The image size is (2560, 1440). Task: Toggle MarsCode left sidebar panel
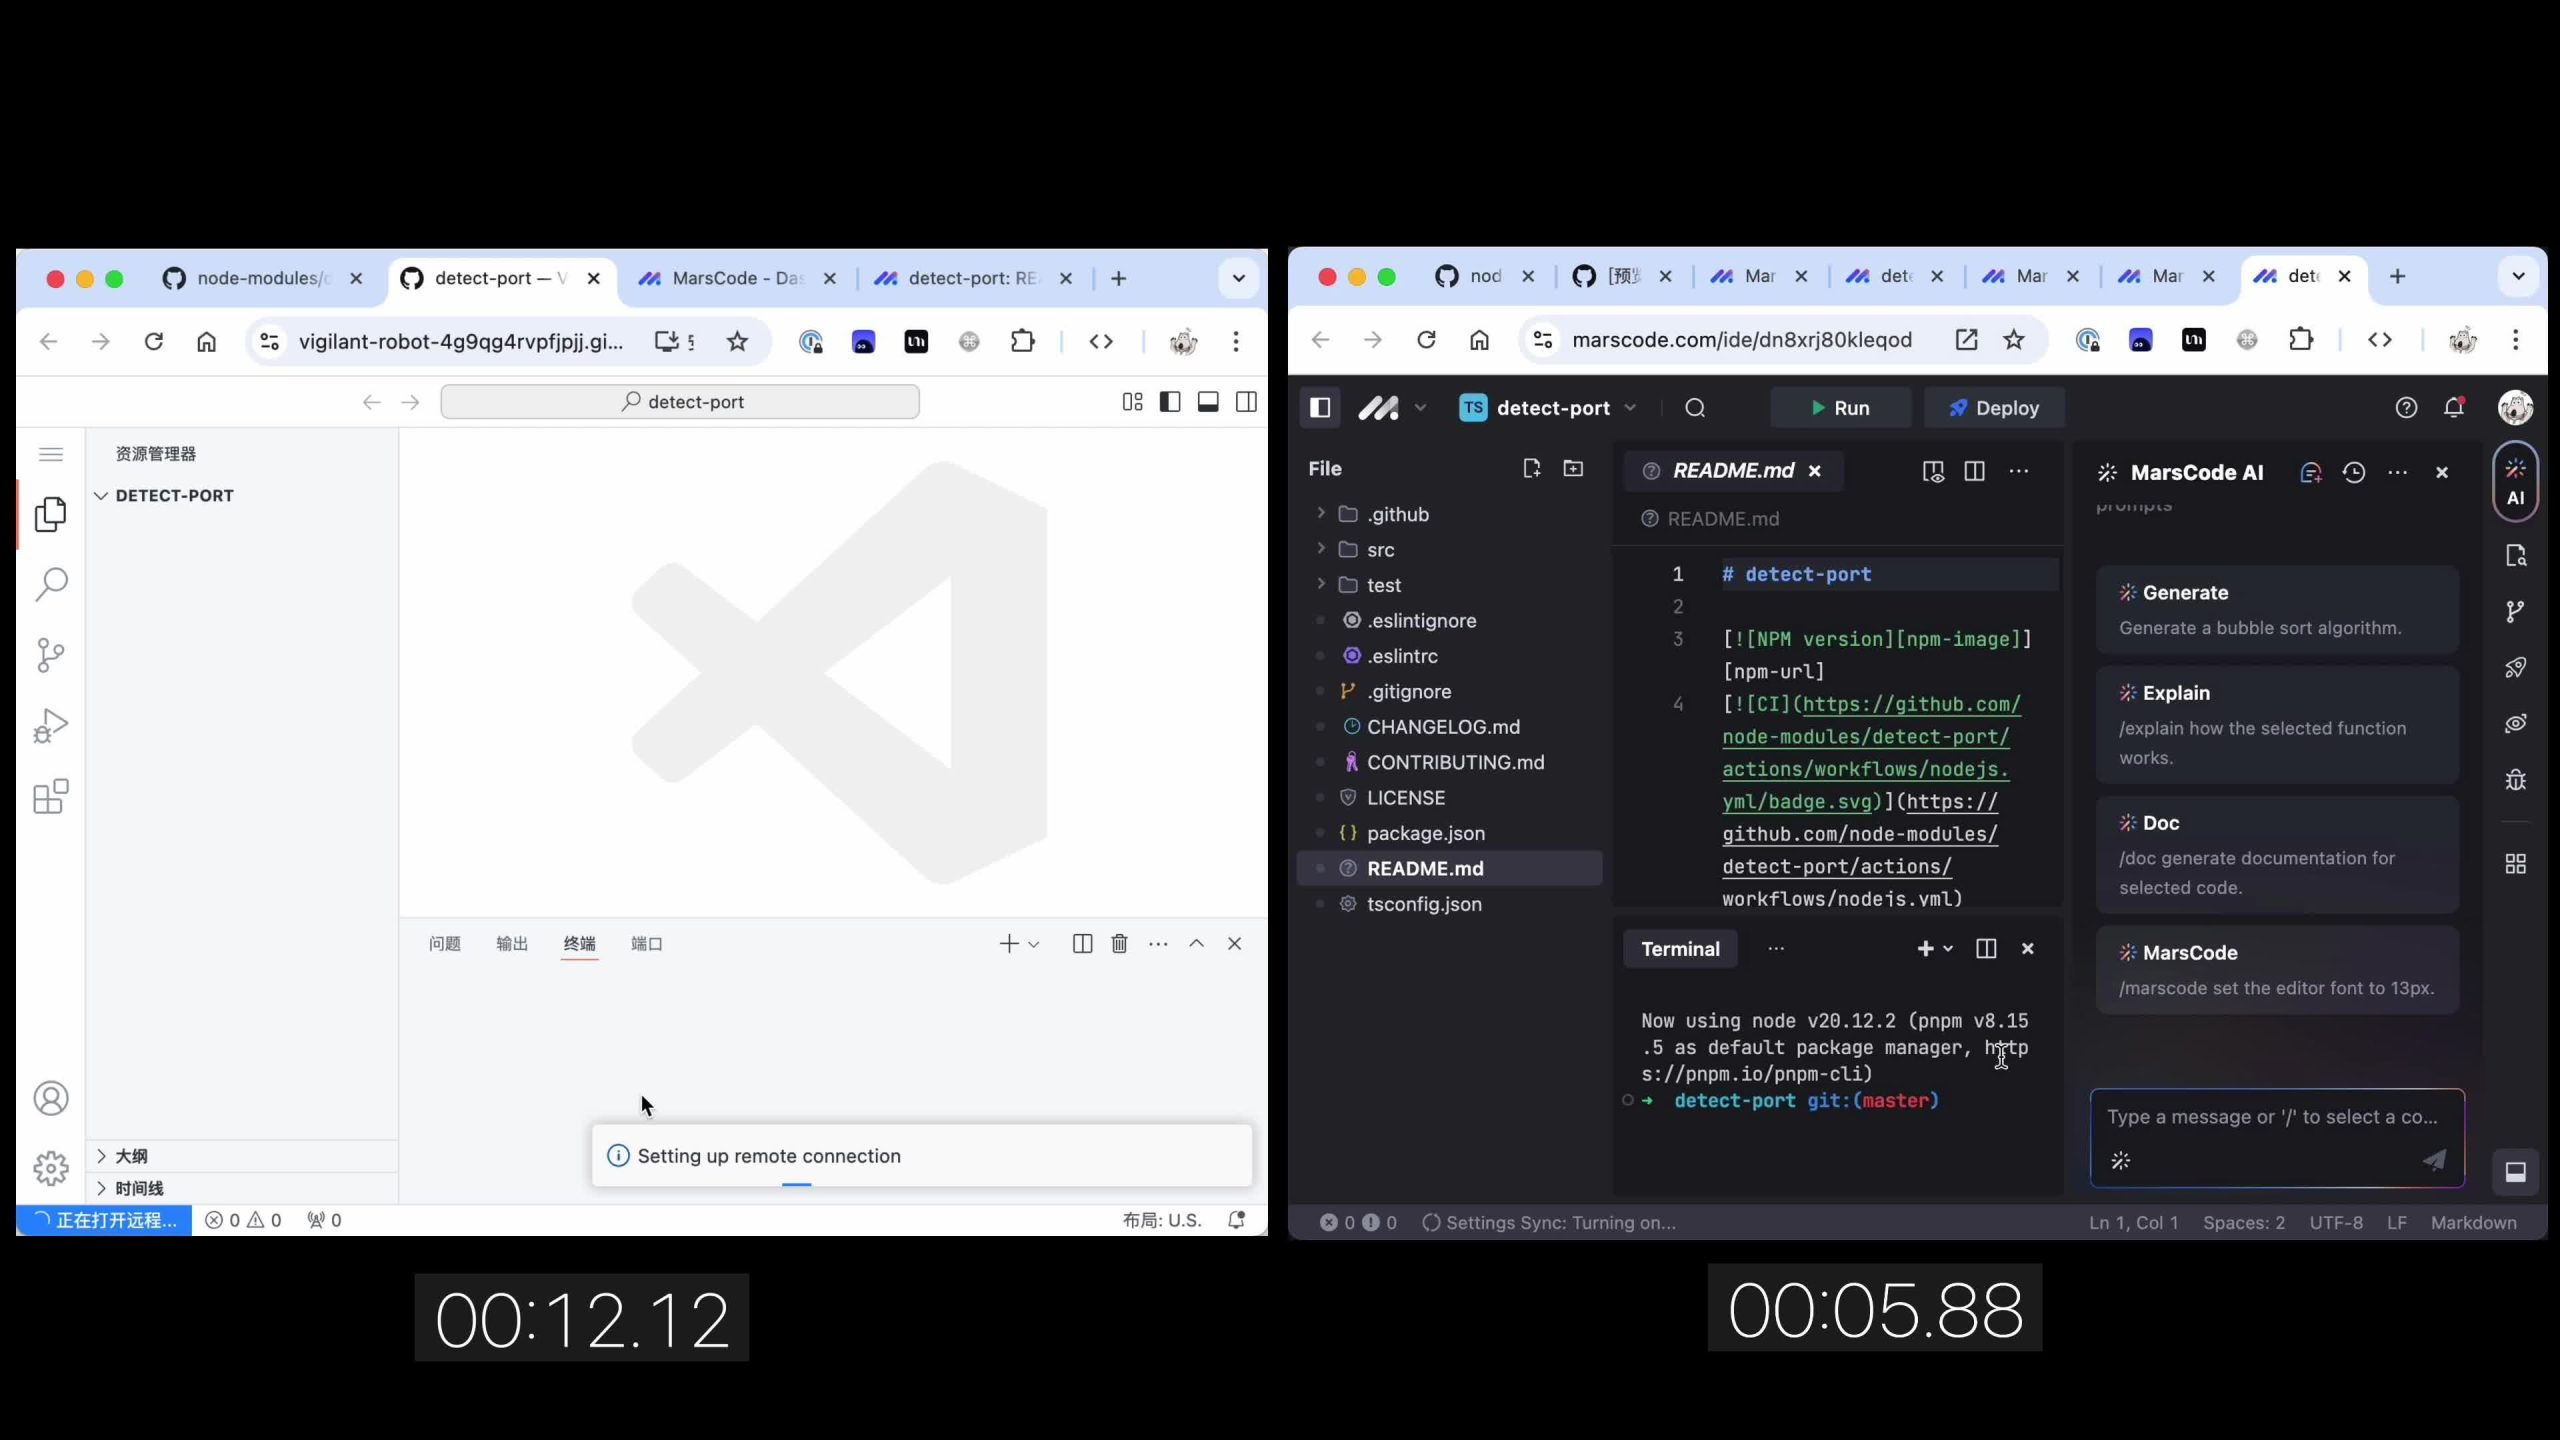[x=1319, y=408]
